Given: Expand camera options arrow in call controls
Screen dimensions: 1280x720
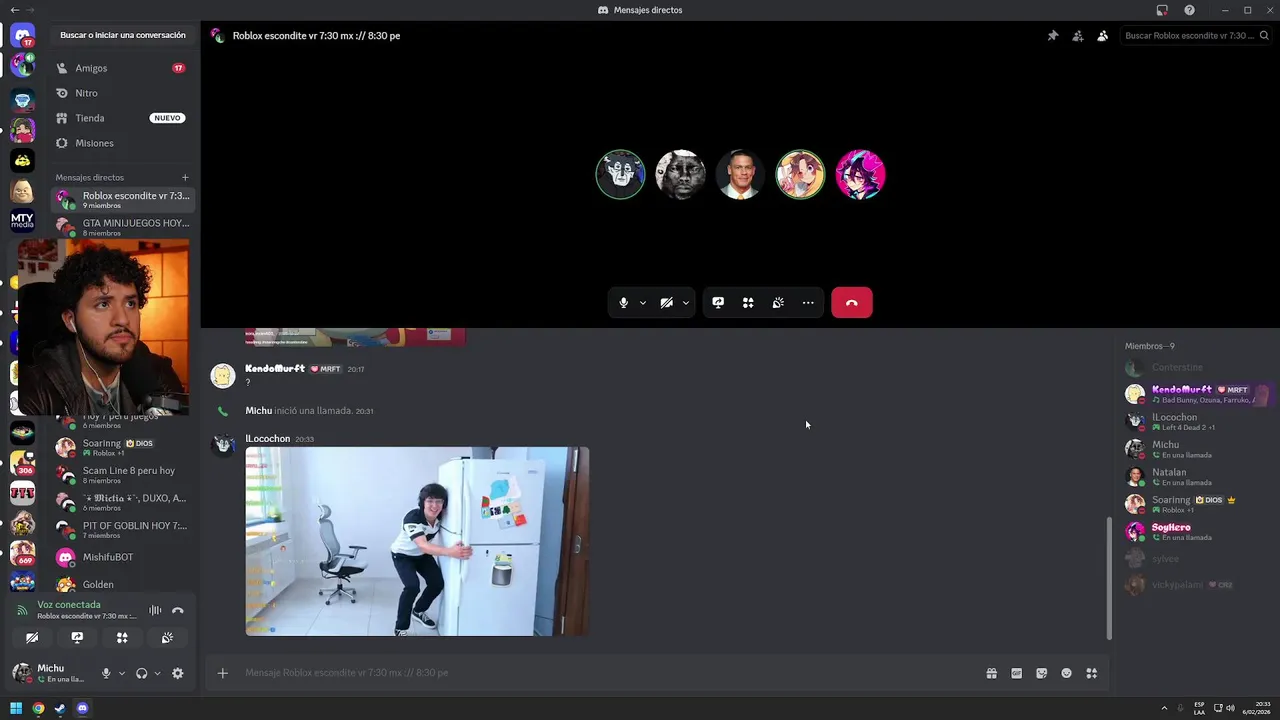Looking at the screenshot, I should point(685,303).
